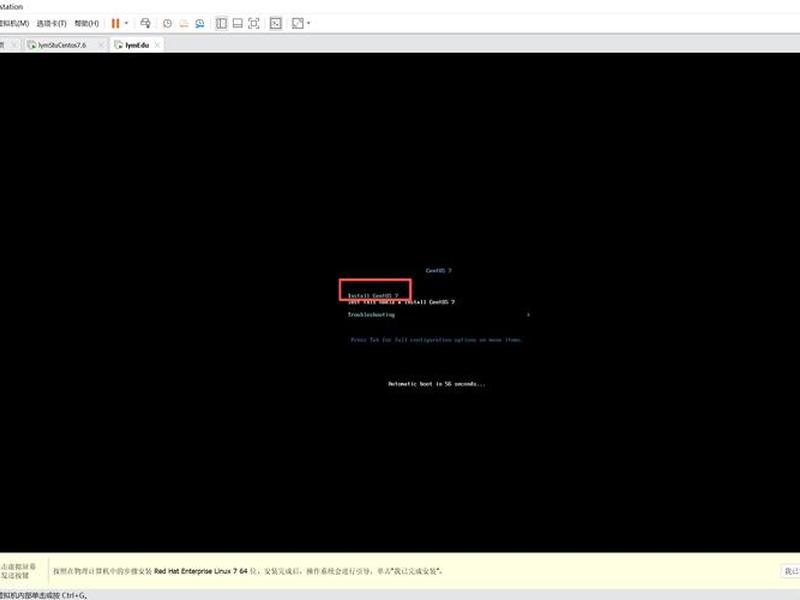Expand the stretch display dropdown arrow
Viewport: 800px width, 600px height.
pos(309,23)
